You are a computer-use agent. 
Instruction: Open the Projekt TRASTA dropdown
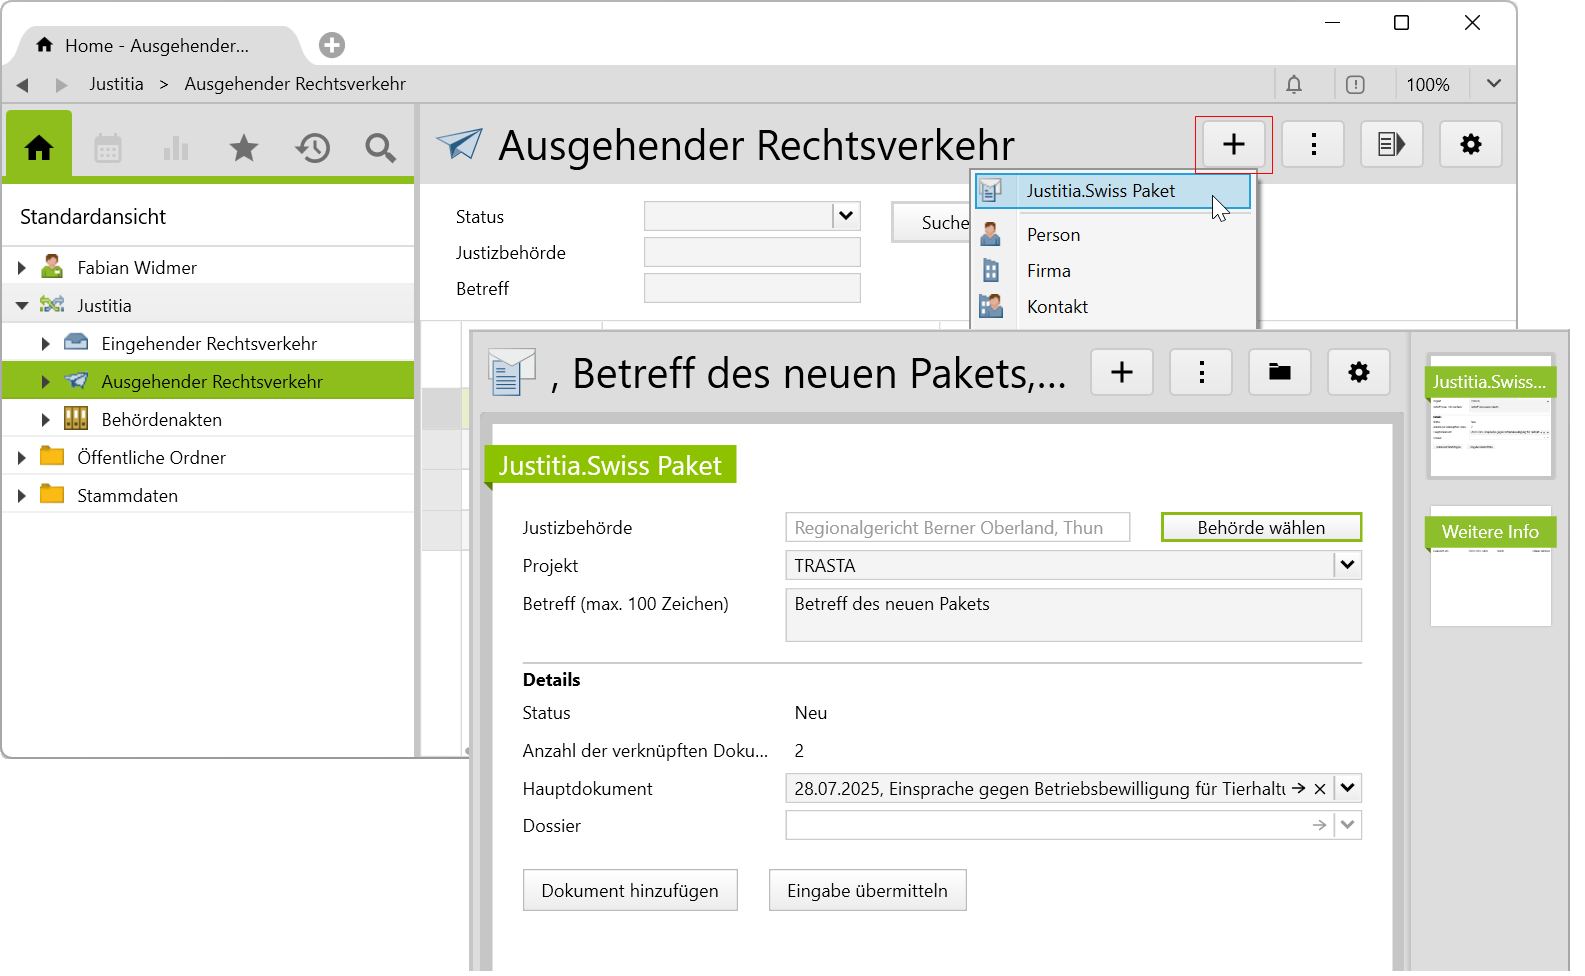click(x=1348, y=566)
